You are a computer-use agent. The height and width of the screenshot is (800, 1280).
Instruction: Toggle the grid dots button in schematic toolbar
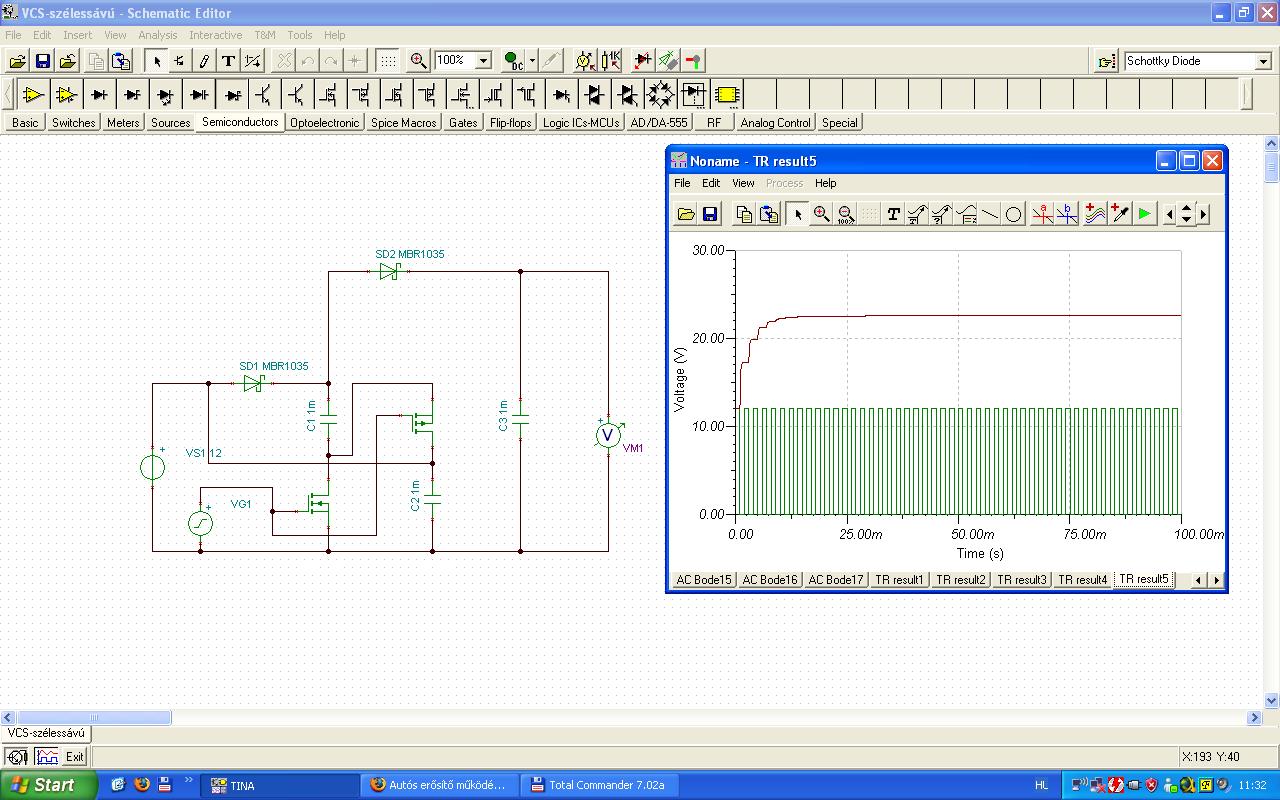[387, 61]
